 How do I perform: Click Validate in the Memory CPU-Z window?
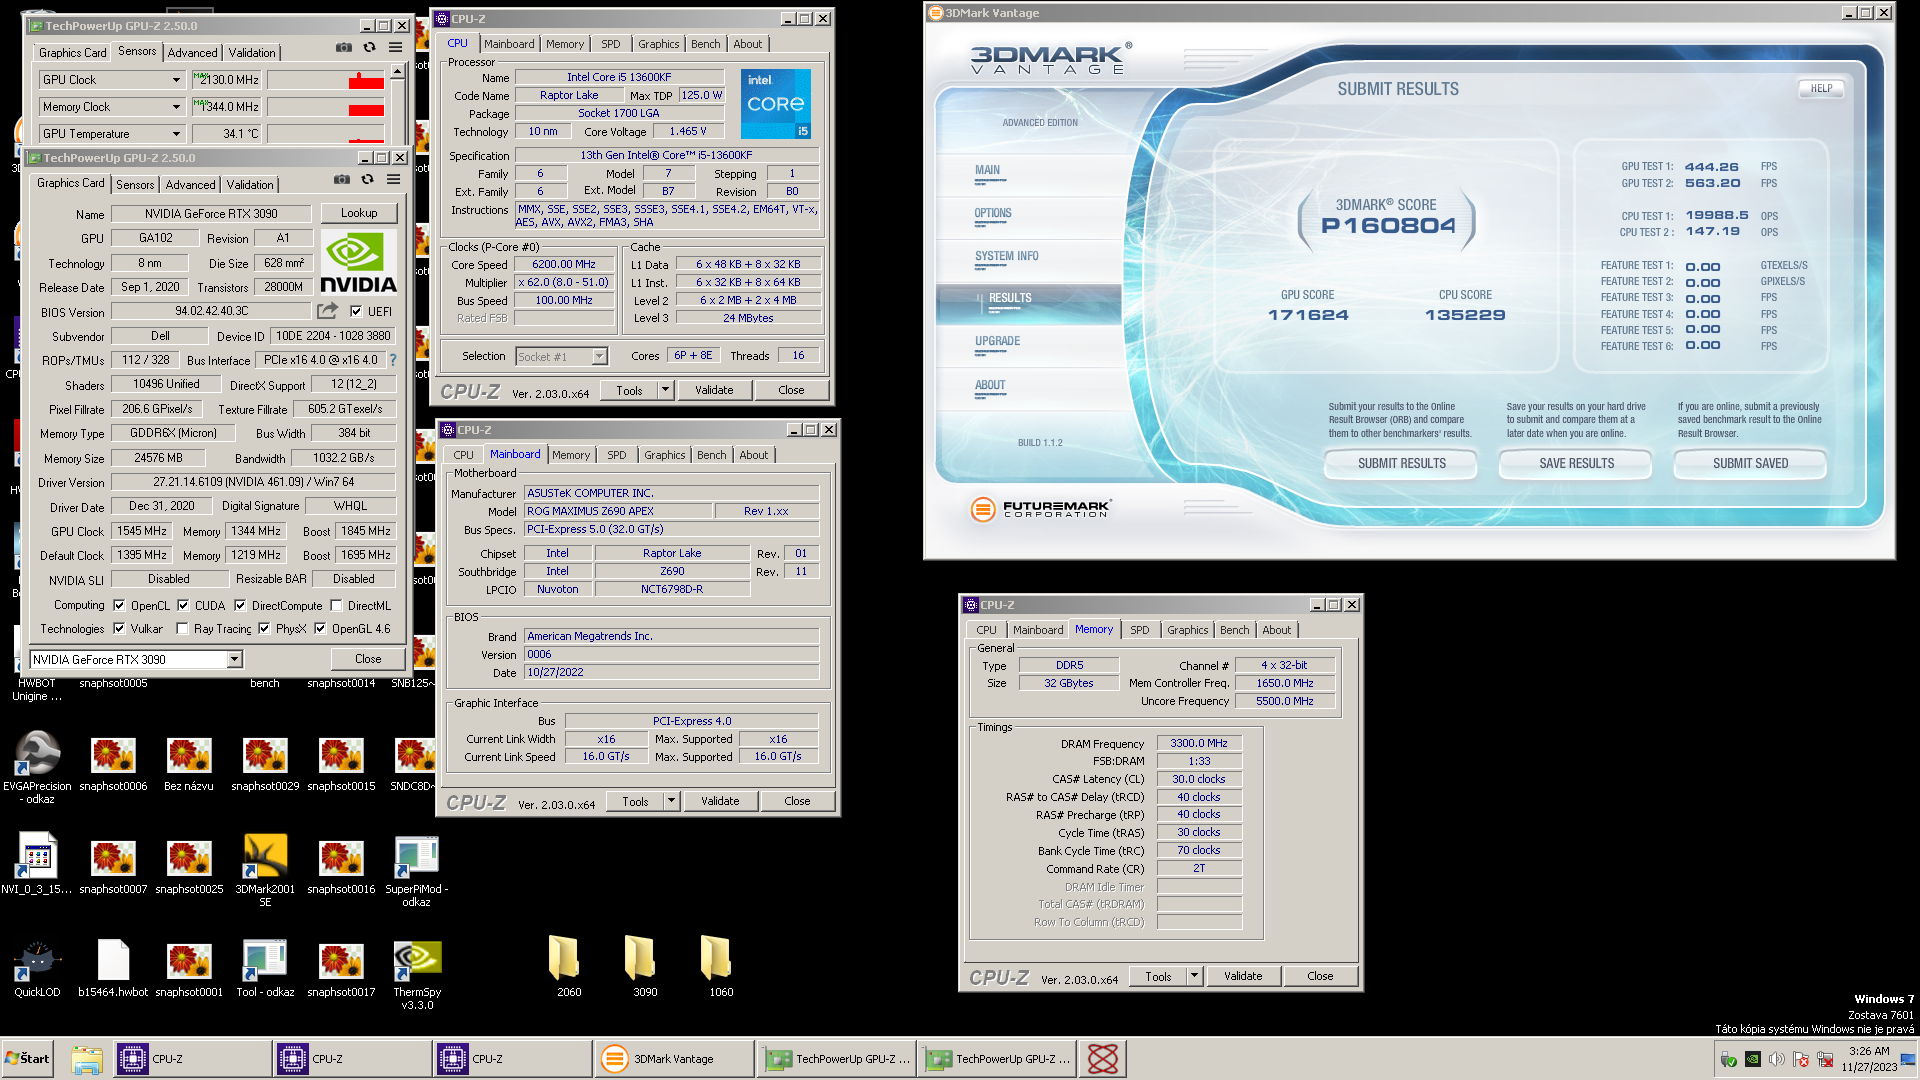coord(1243,976)
